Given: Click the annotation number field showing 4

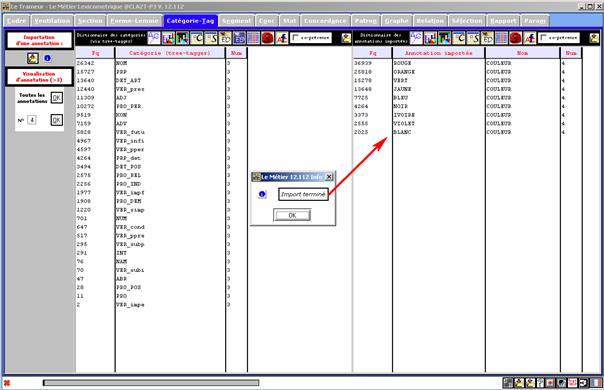Looking at the screenshot, I should point(32,120).
